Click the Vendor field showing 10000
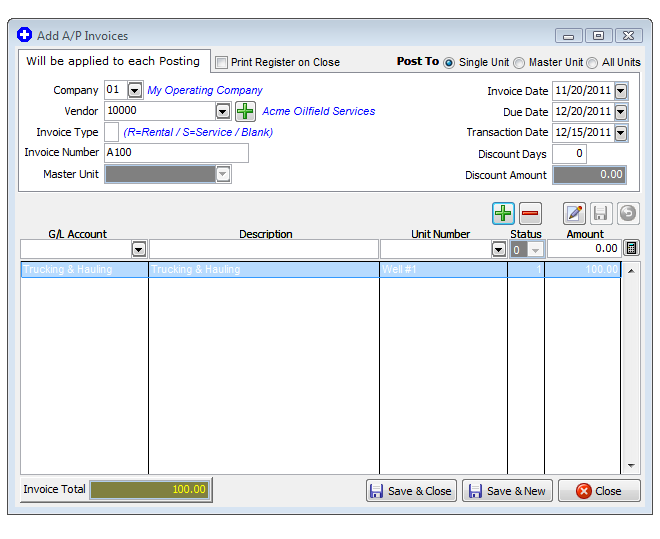The width and height of the screenshot is (660, 539). [160, 111]
